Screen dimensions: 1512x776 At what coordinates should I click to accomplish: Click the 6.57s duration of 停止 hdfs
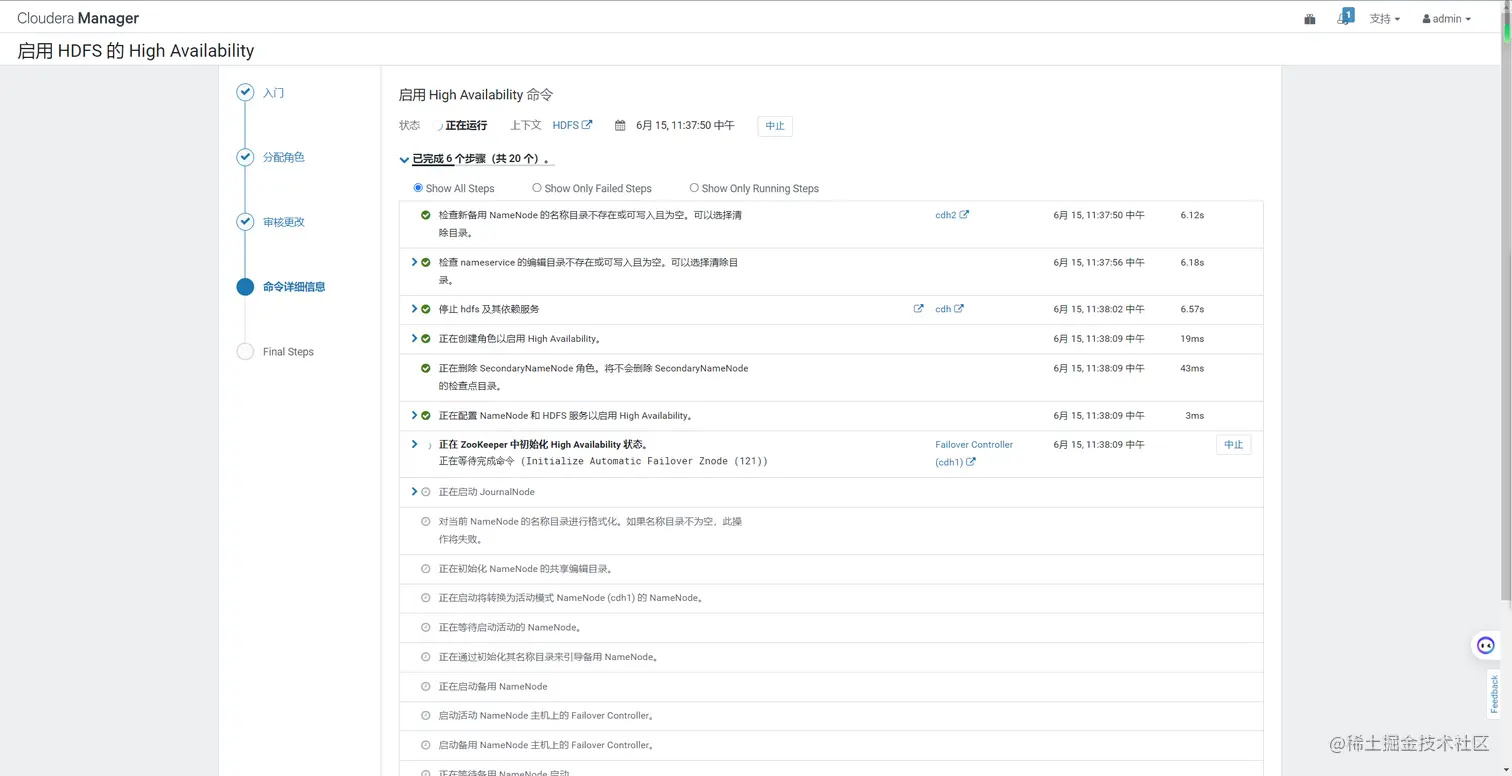point(1192,309)
